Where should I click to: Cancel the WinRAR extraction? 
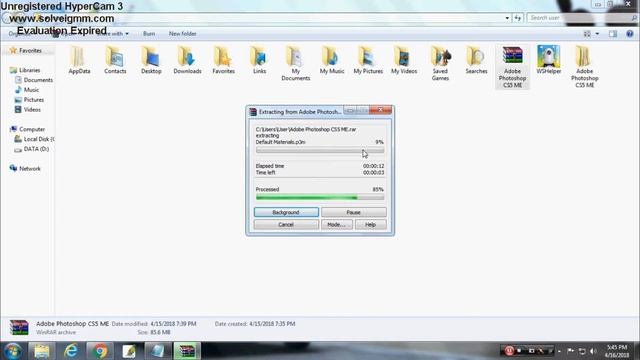286,224
